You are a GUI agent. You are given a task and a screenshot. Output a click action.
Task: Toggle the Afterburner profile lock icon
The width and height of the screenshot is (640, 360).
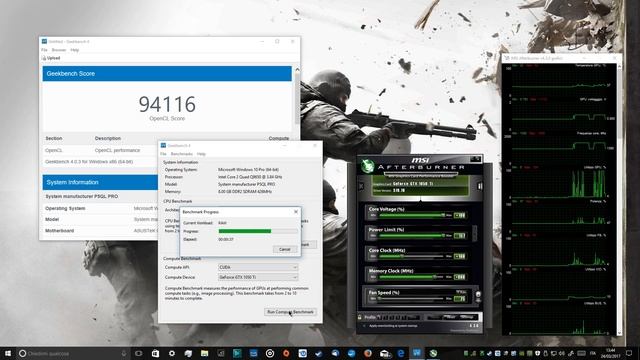(x=360, y=317)
